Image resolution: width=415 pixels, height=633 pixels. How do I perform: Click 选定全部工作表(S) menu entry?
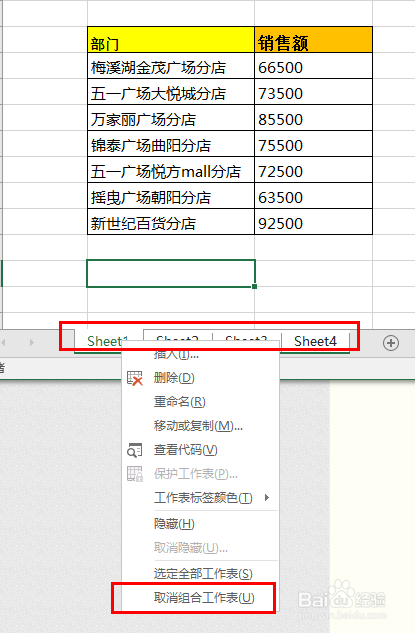pos(200,574)
